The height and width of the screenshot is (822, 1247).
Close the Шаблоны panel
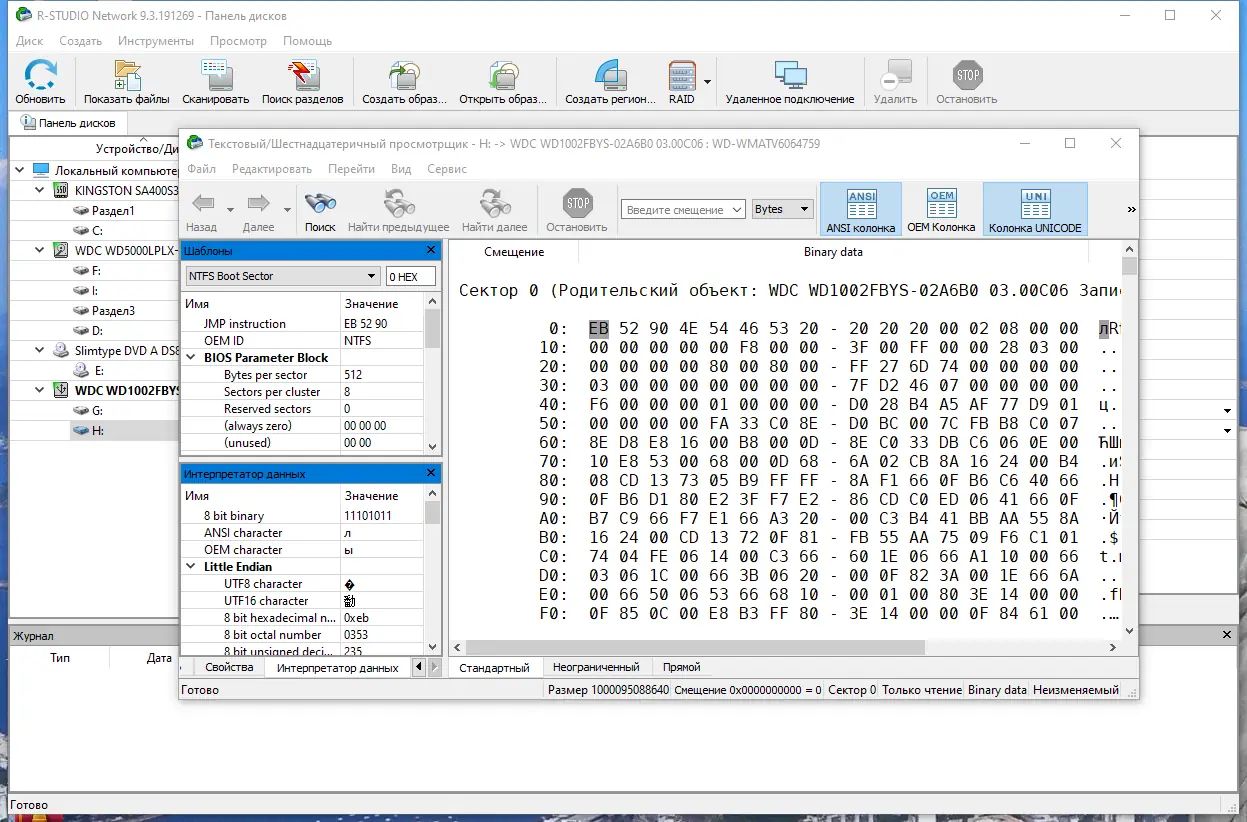pos(431,250)
